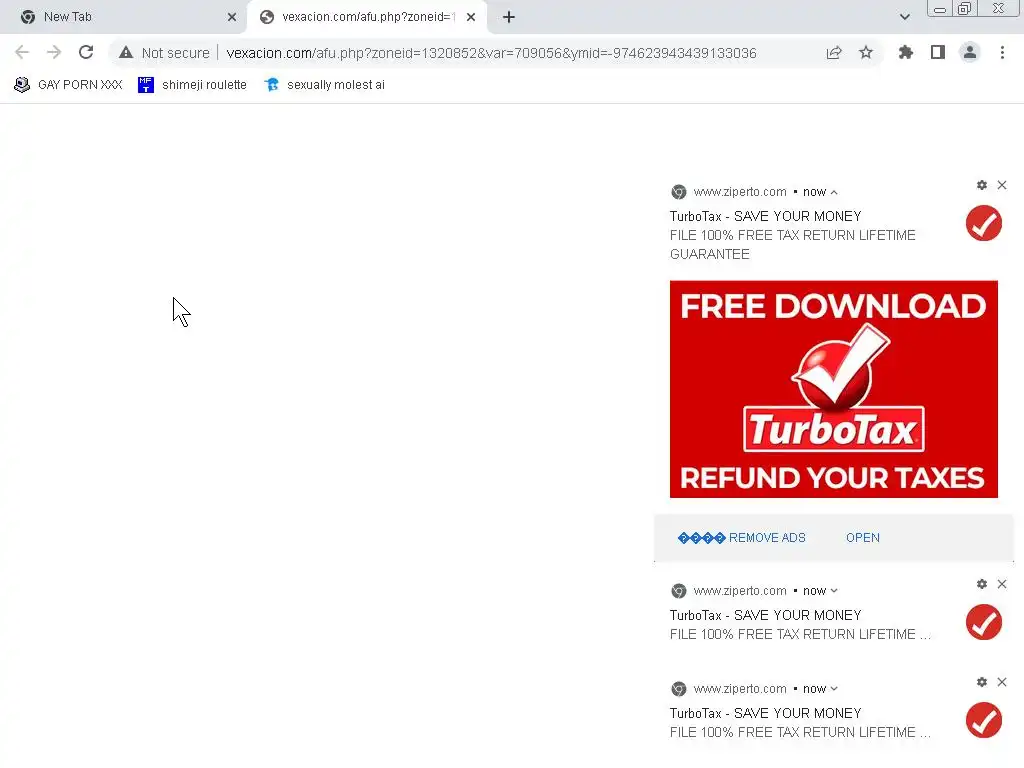Click red checkmark icon in first notification
Screen dimensions: 1024x768
984,223
